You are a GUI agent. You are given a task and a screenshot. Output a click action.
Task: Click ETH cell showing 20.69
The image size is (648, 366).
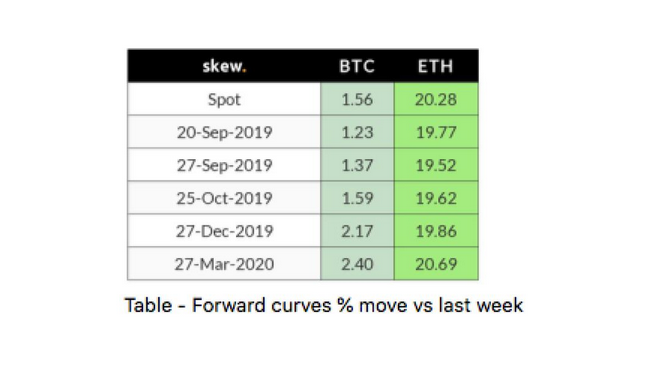pyautogui.click(x=436, y=264)
